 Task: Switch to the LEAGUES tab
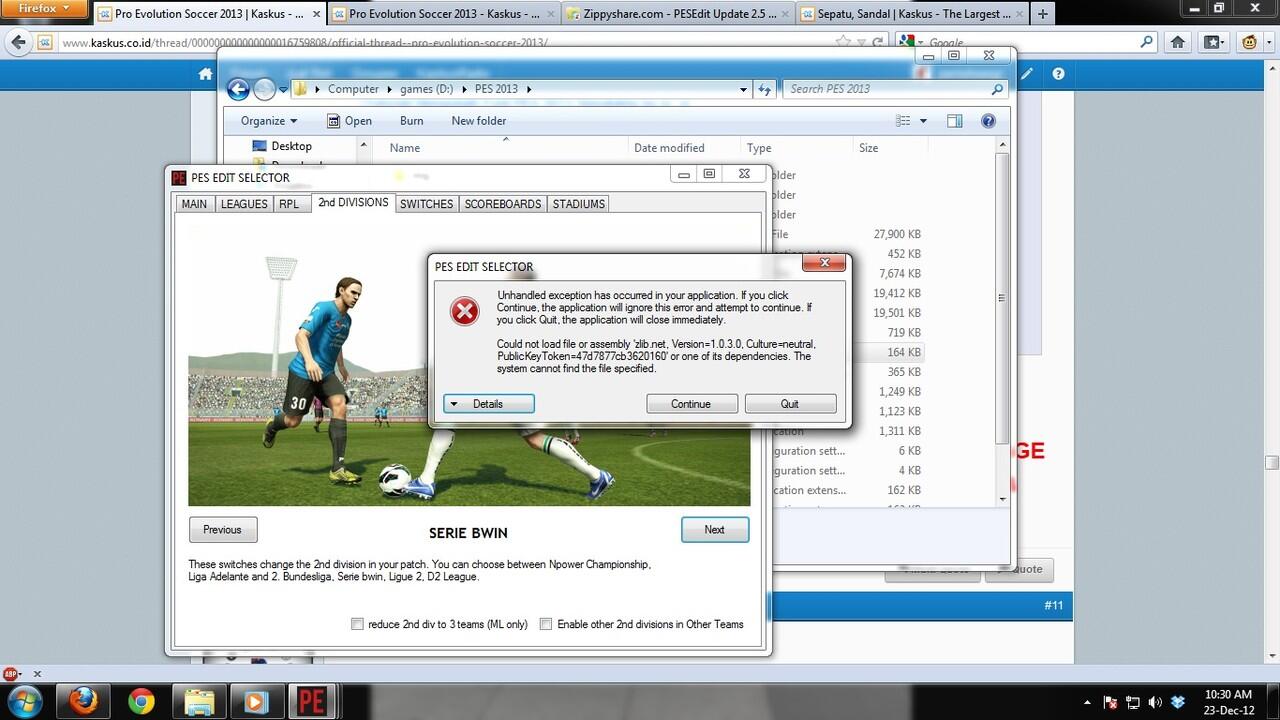(244, 204)
